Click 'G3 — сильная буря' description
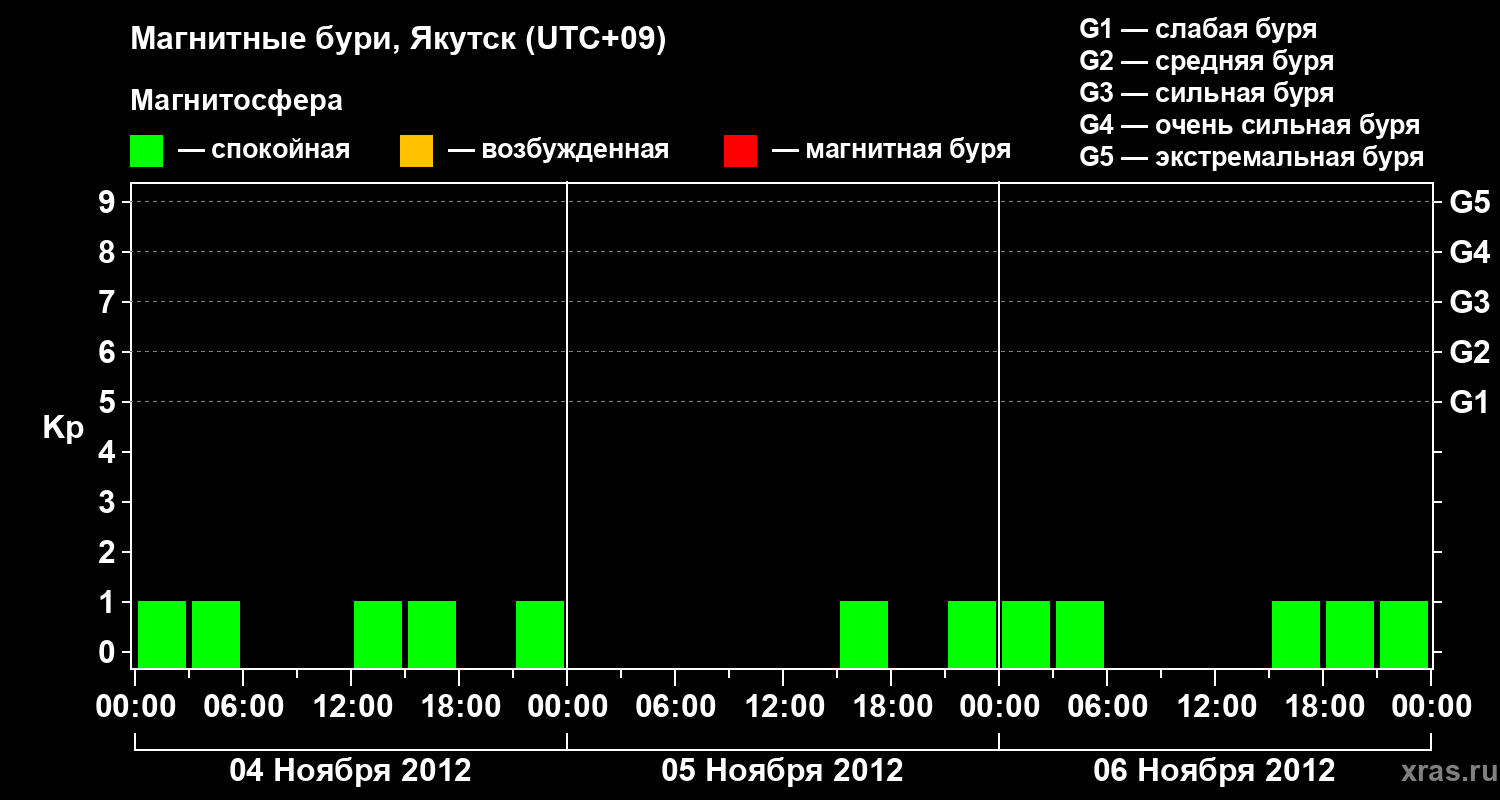 point(1207,93)
